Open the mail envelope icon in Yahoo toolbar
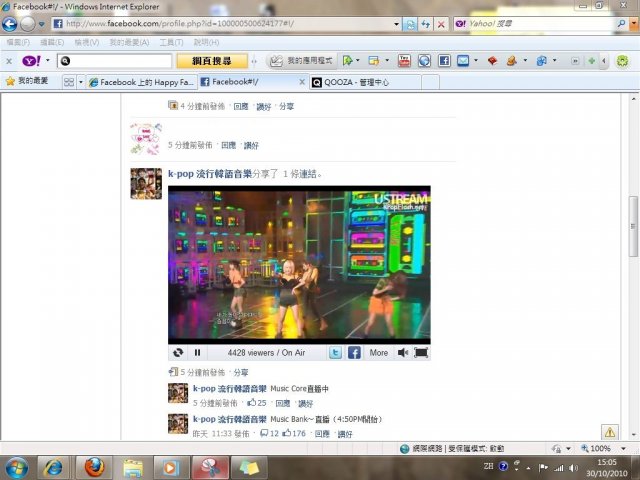The image size is (640, 480). coord(463,61)
